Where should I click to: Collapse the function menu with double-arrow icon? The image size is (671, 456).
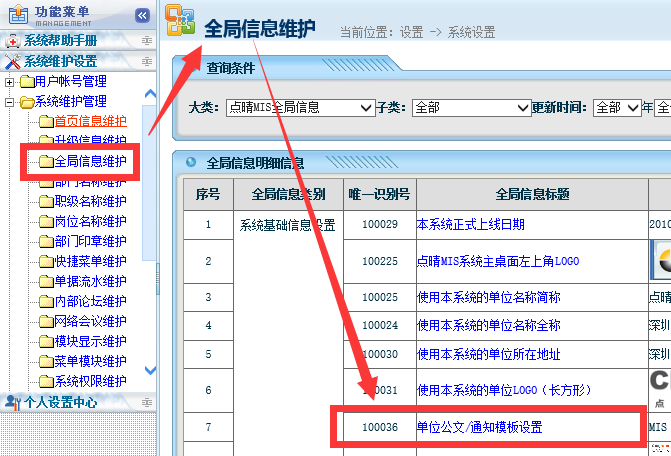142,15
